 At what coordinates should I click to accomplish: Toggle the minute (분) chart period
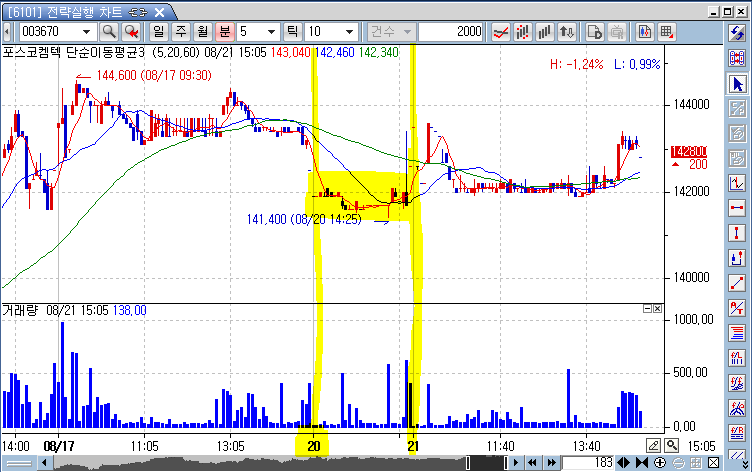pos(225,31)
